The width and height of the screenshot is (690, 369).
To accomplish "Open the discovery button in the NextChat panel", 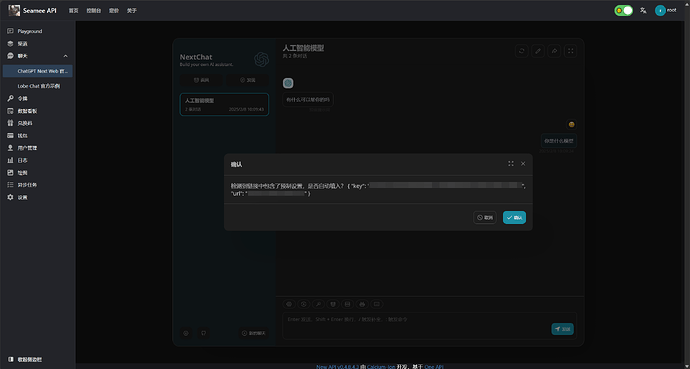I will pyautogui.click(x=248, y=80).
